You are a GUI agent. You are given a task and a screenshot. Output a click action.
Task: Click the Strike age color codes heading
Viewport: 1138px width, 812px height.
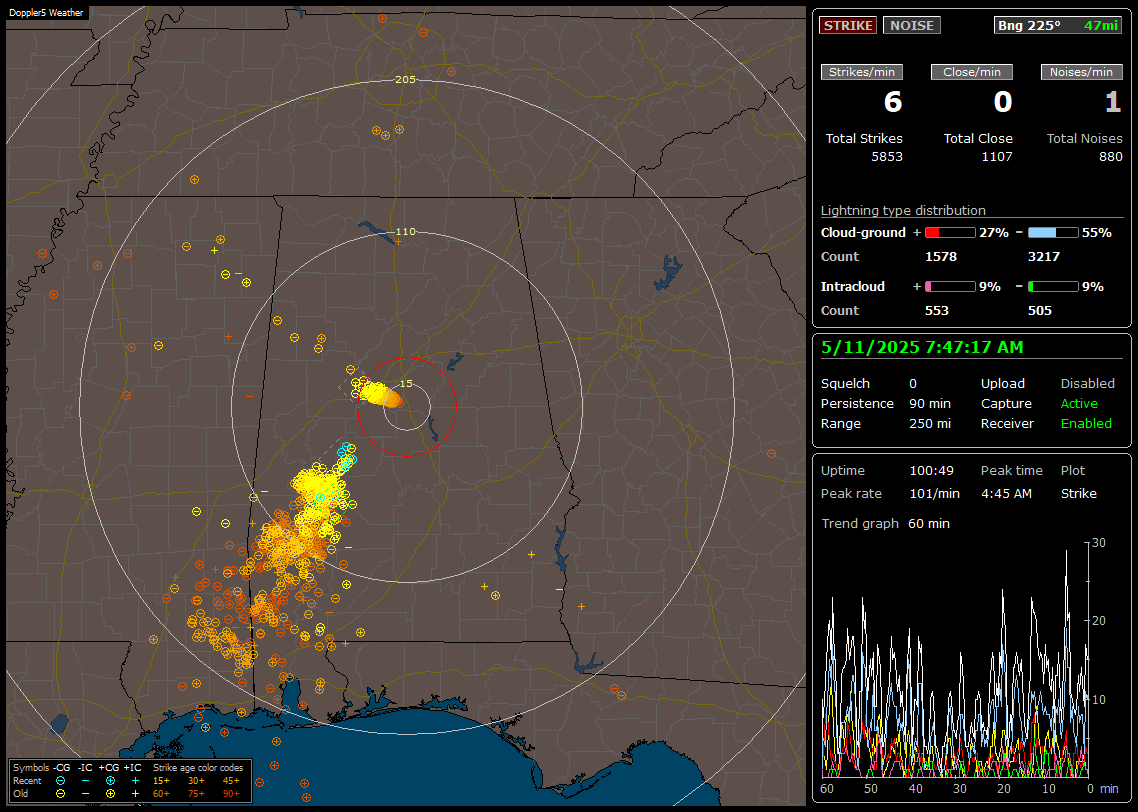197,768
